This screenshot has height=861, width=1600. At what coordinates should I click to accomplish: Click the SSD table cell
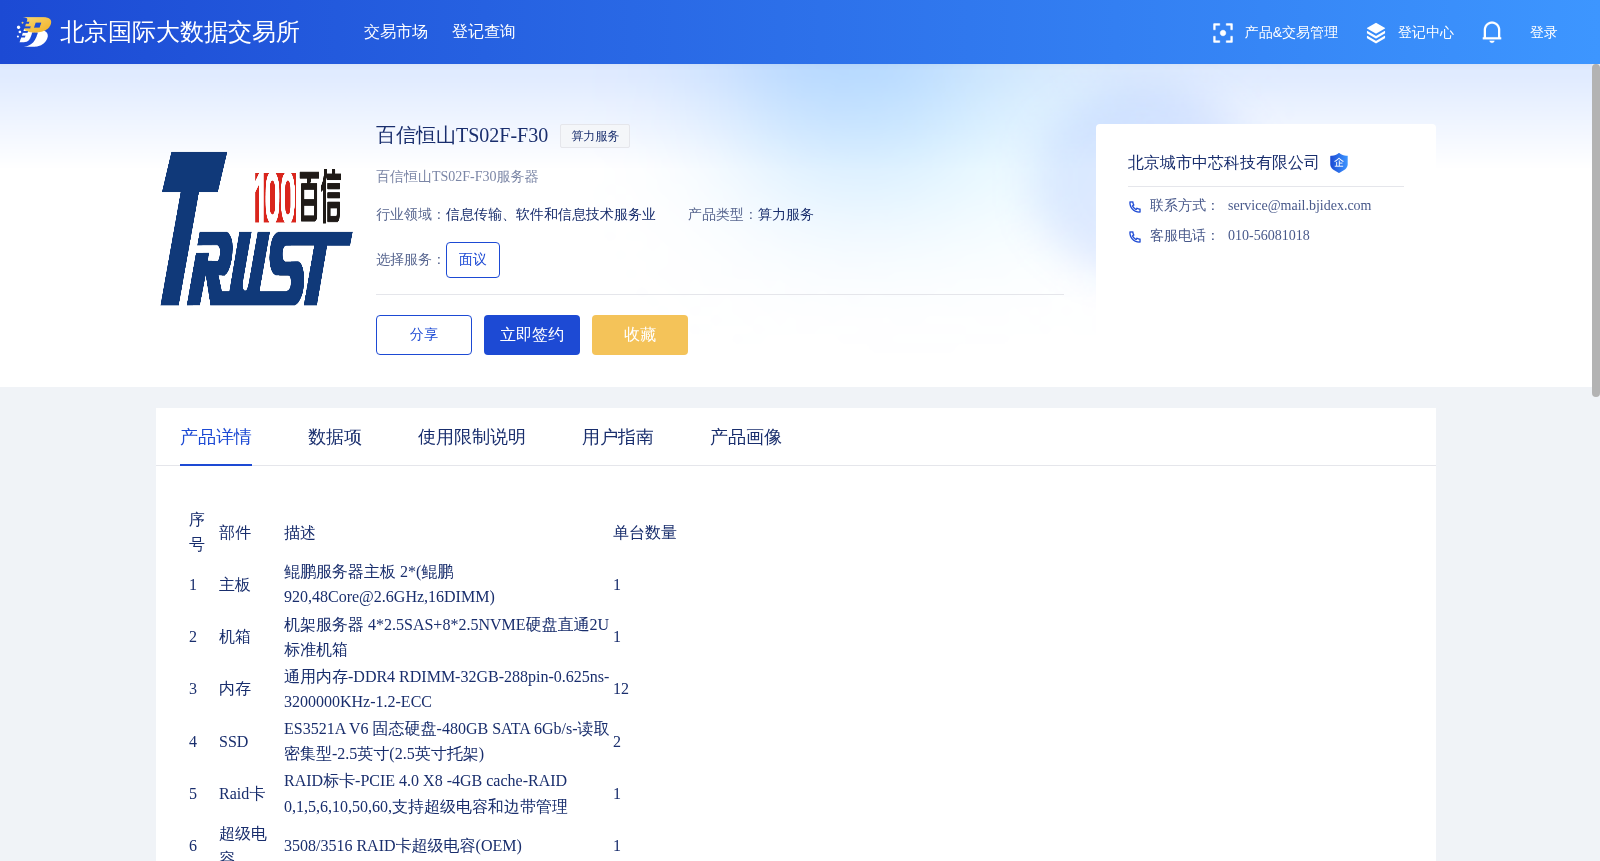pos(234,741)
